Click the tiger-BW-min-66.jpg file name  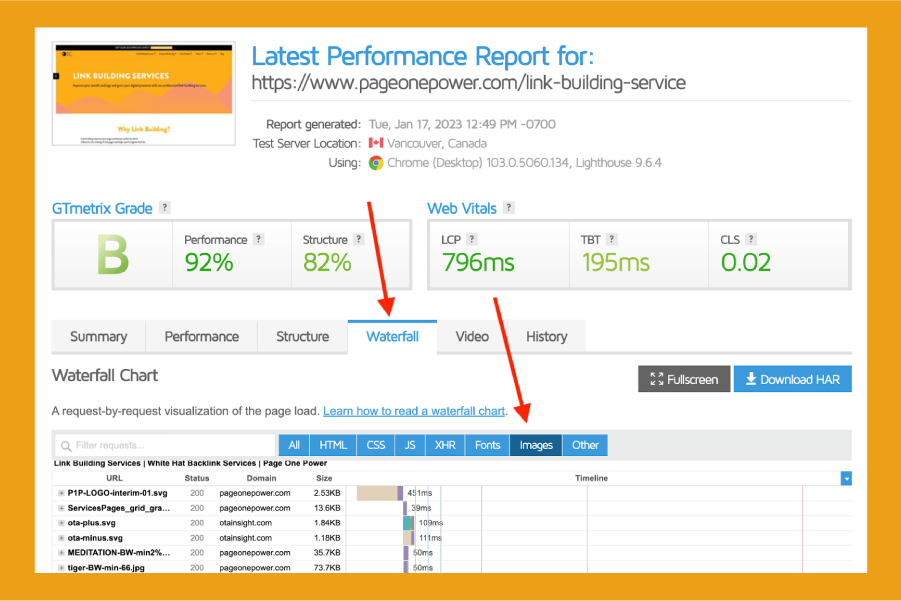pyautogui.click(x=106, y=568)
